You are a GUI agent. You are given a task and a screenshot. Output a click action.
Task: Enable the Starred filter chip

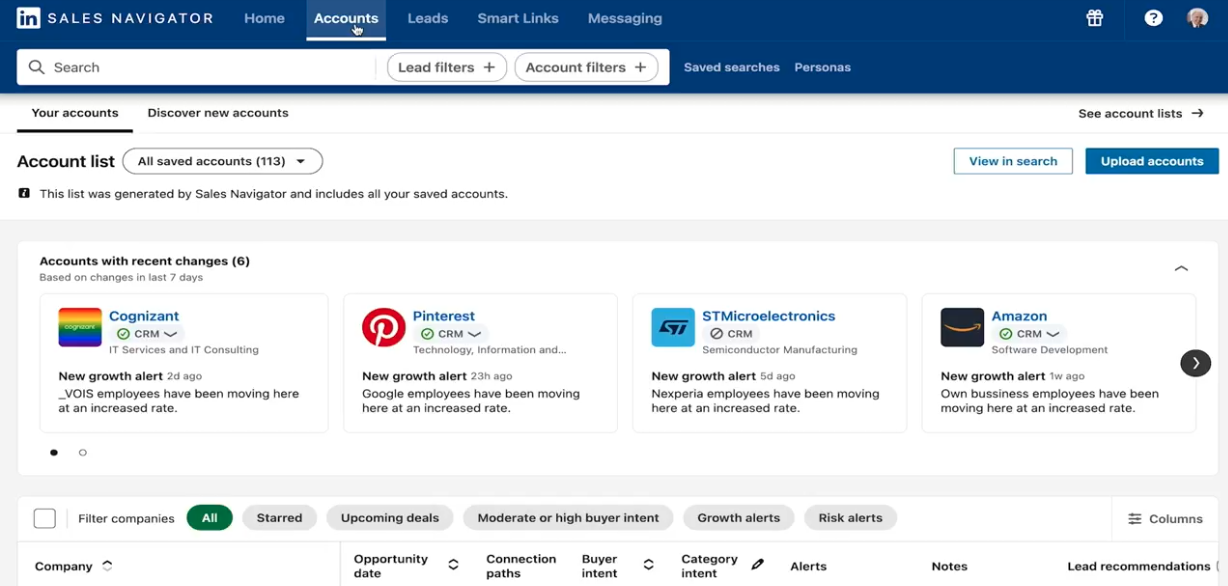[279, 518]
